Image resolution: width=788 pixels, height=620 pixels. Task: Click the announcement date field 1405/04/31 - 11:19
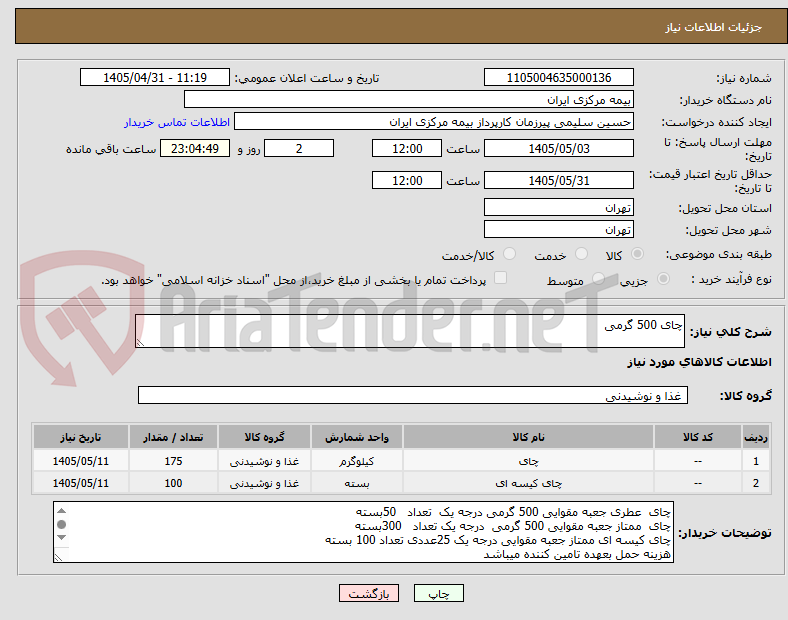(x=155, y=78)
